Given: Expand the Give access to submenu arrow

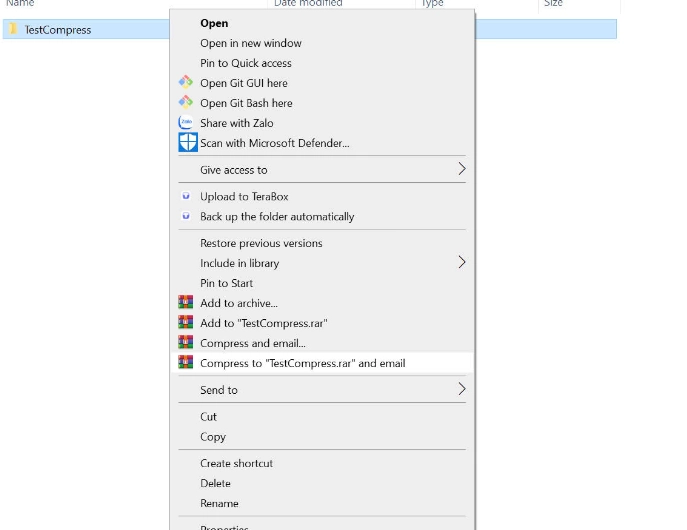Looking at the screenshot, I should (x=461, y=169).
